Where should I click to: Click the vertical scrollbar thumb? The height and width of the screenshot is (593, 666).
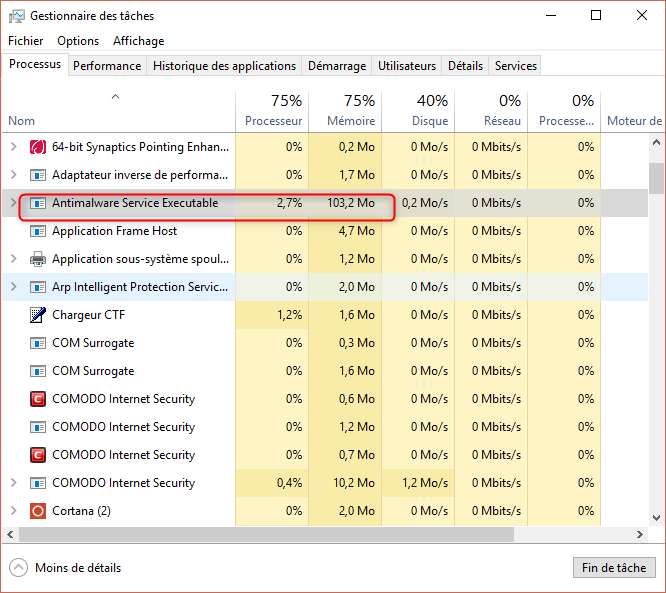pos(656,178)
